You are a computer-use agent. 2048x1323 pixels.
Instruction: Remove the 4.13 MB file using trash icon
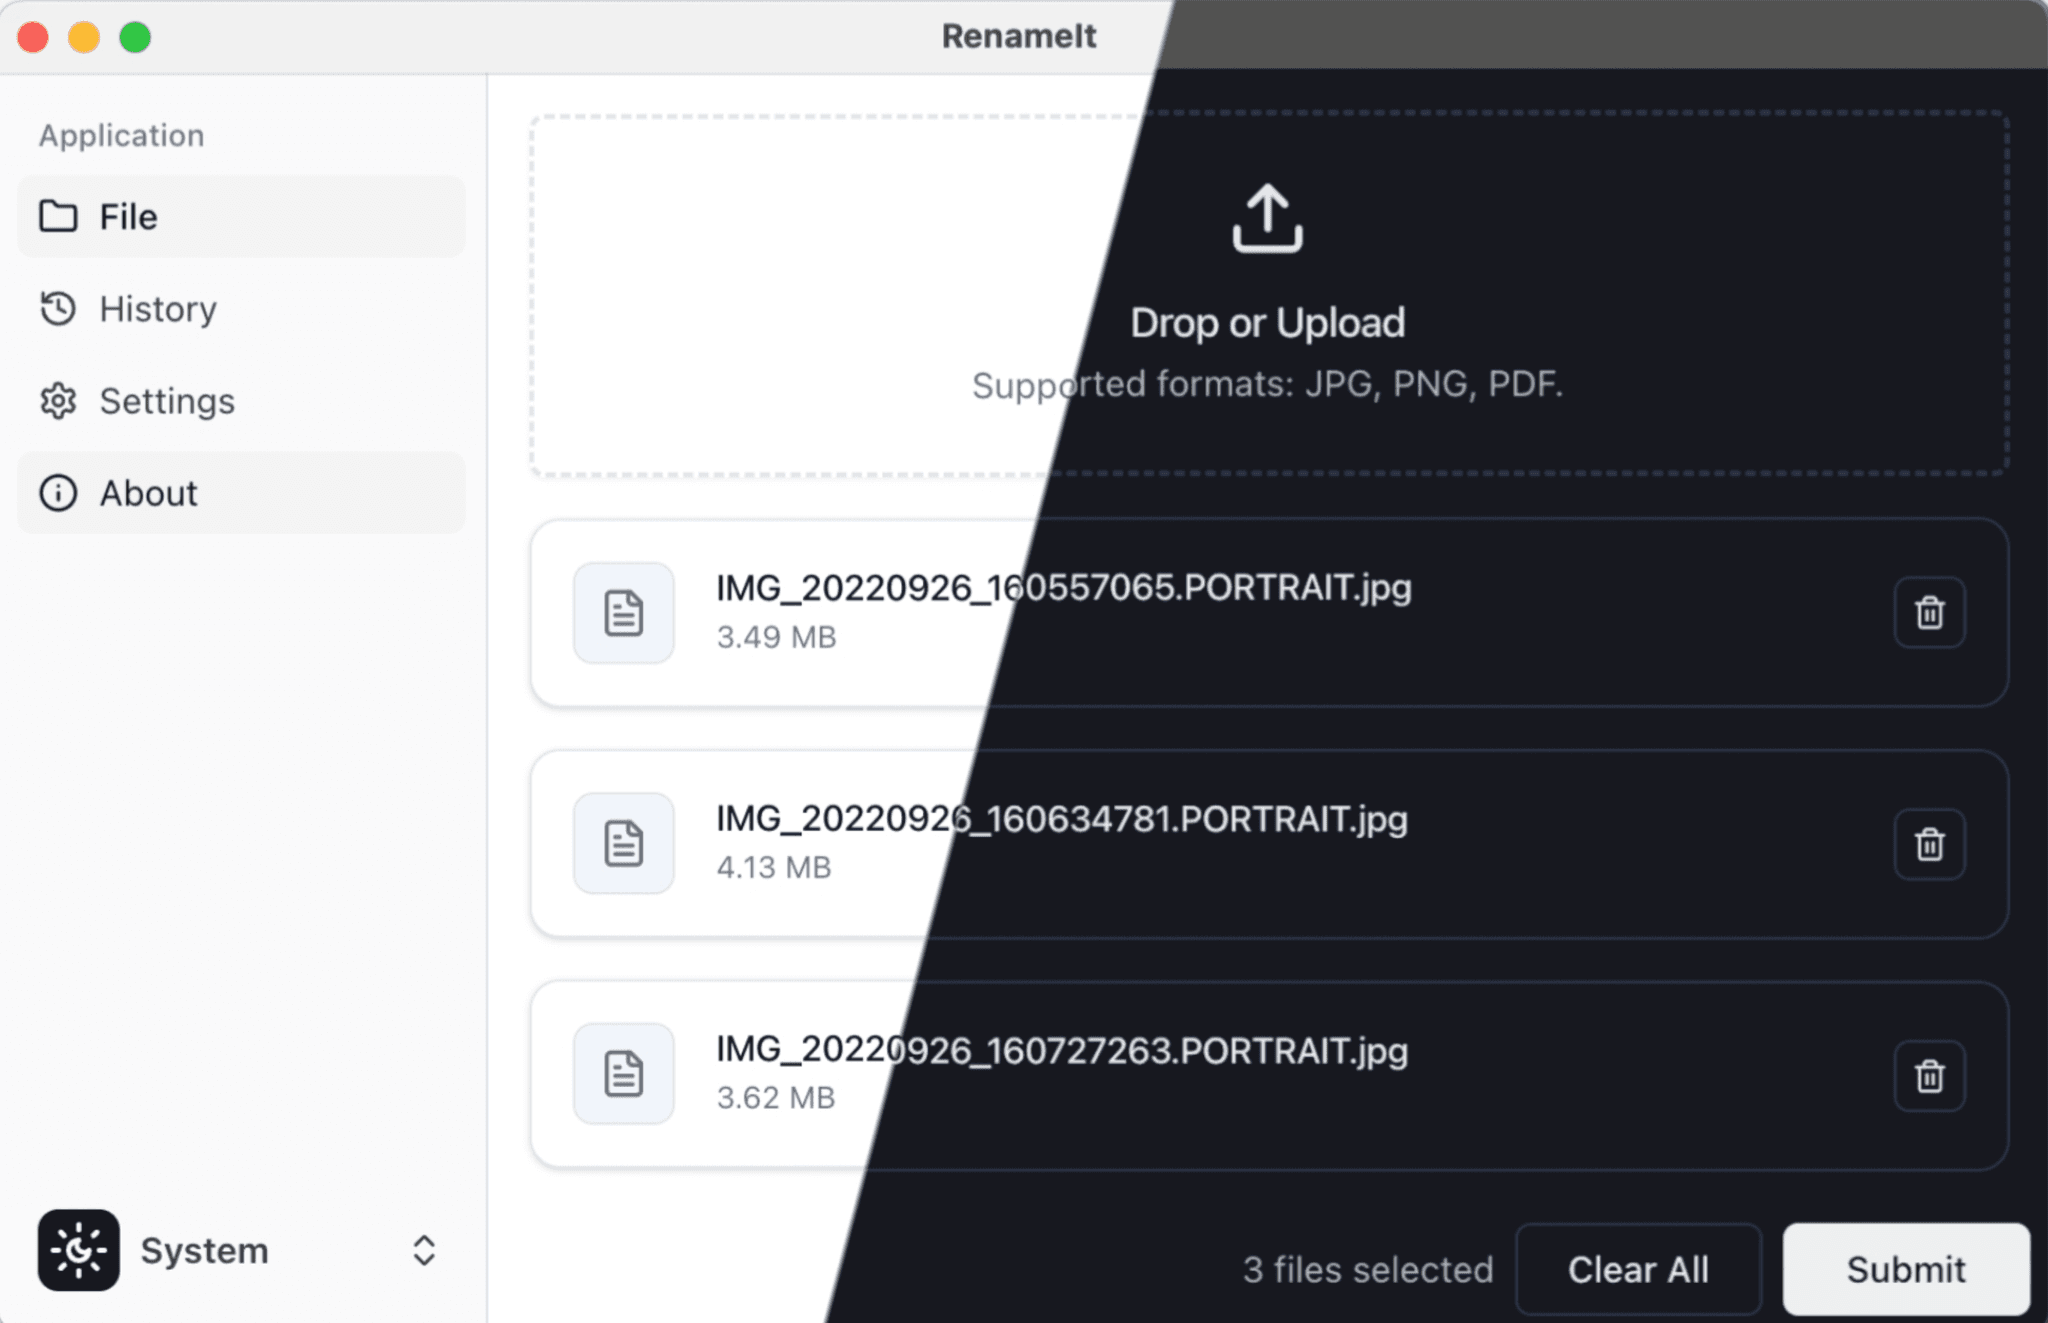(1929, 844)
